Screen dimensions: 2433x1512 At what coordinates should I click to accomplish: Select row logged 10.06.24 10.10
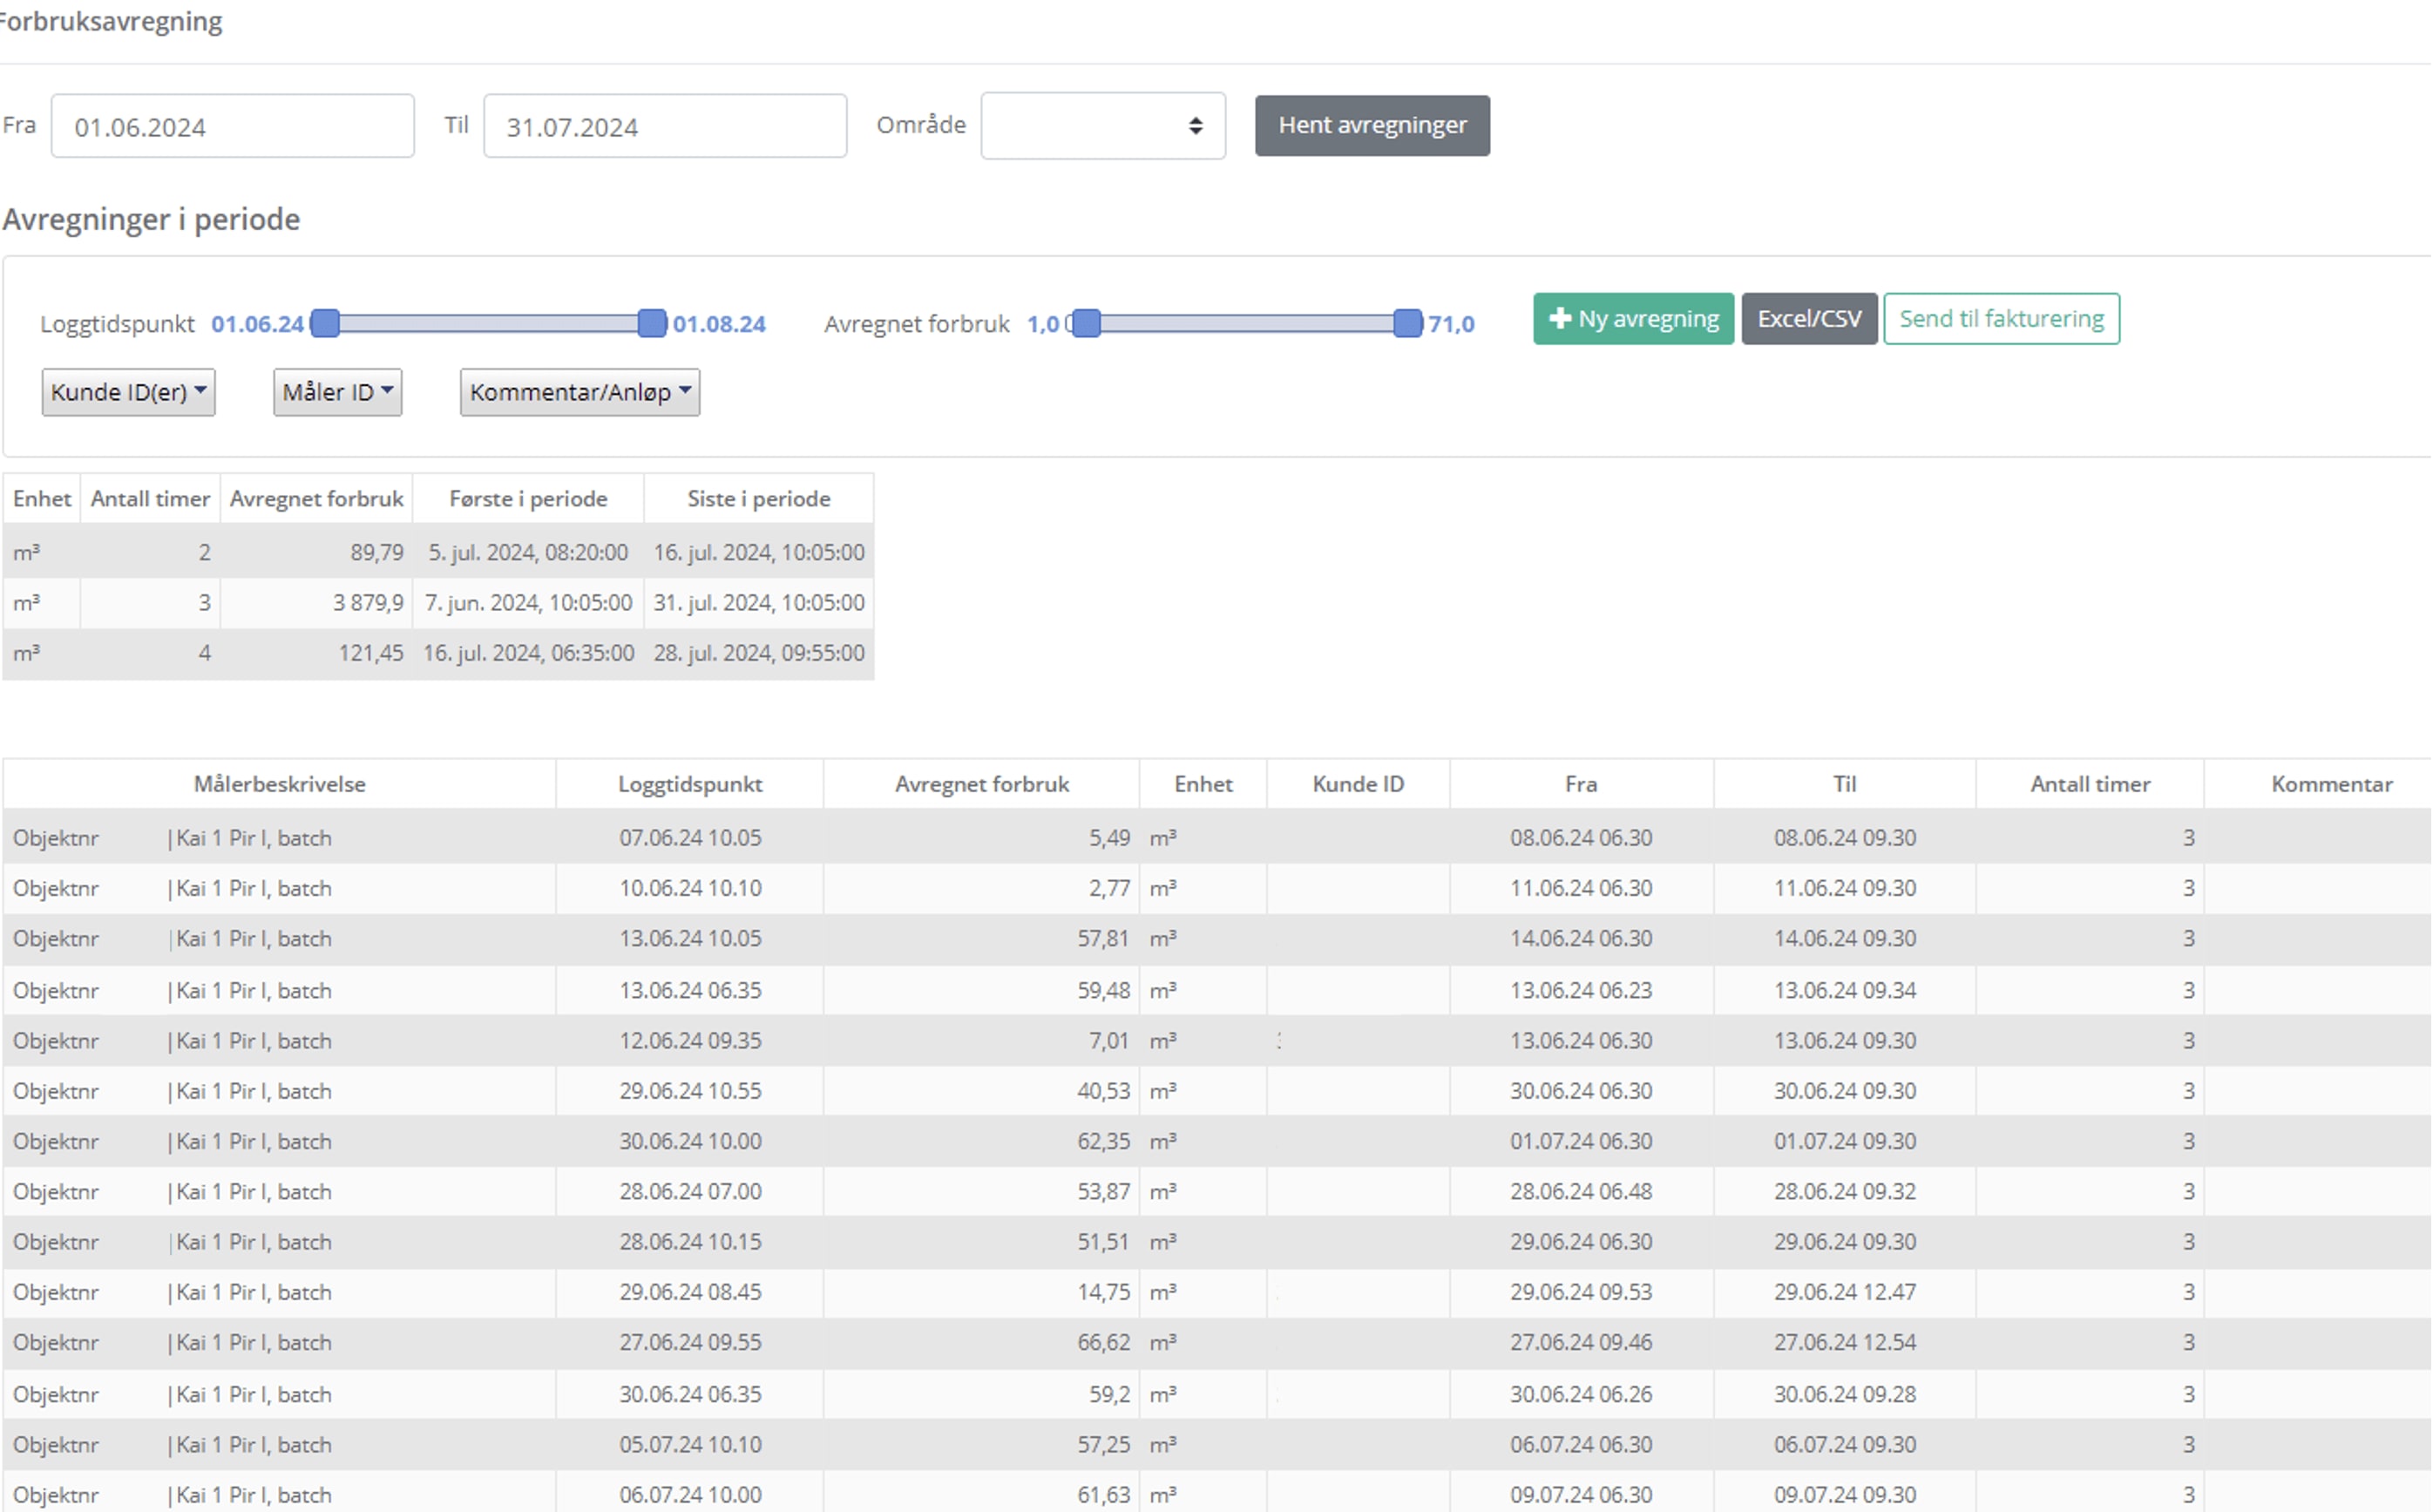tap(1217, 888)
